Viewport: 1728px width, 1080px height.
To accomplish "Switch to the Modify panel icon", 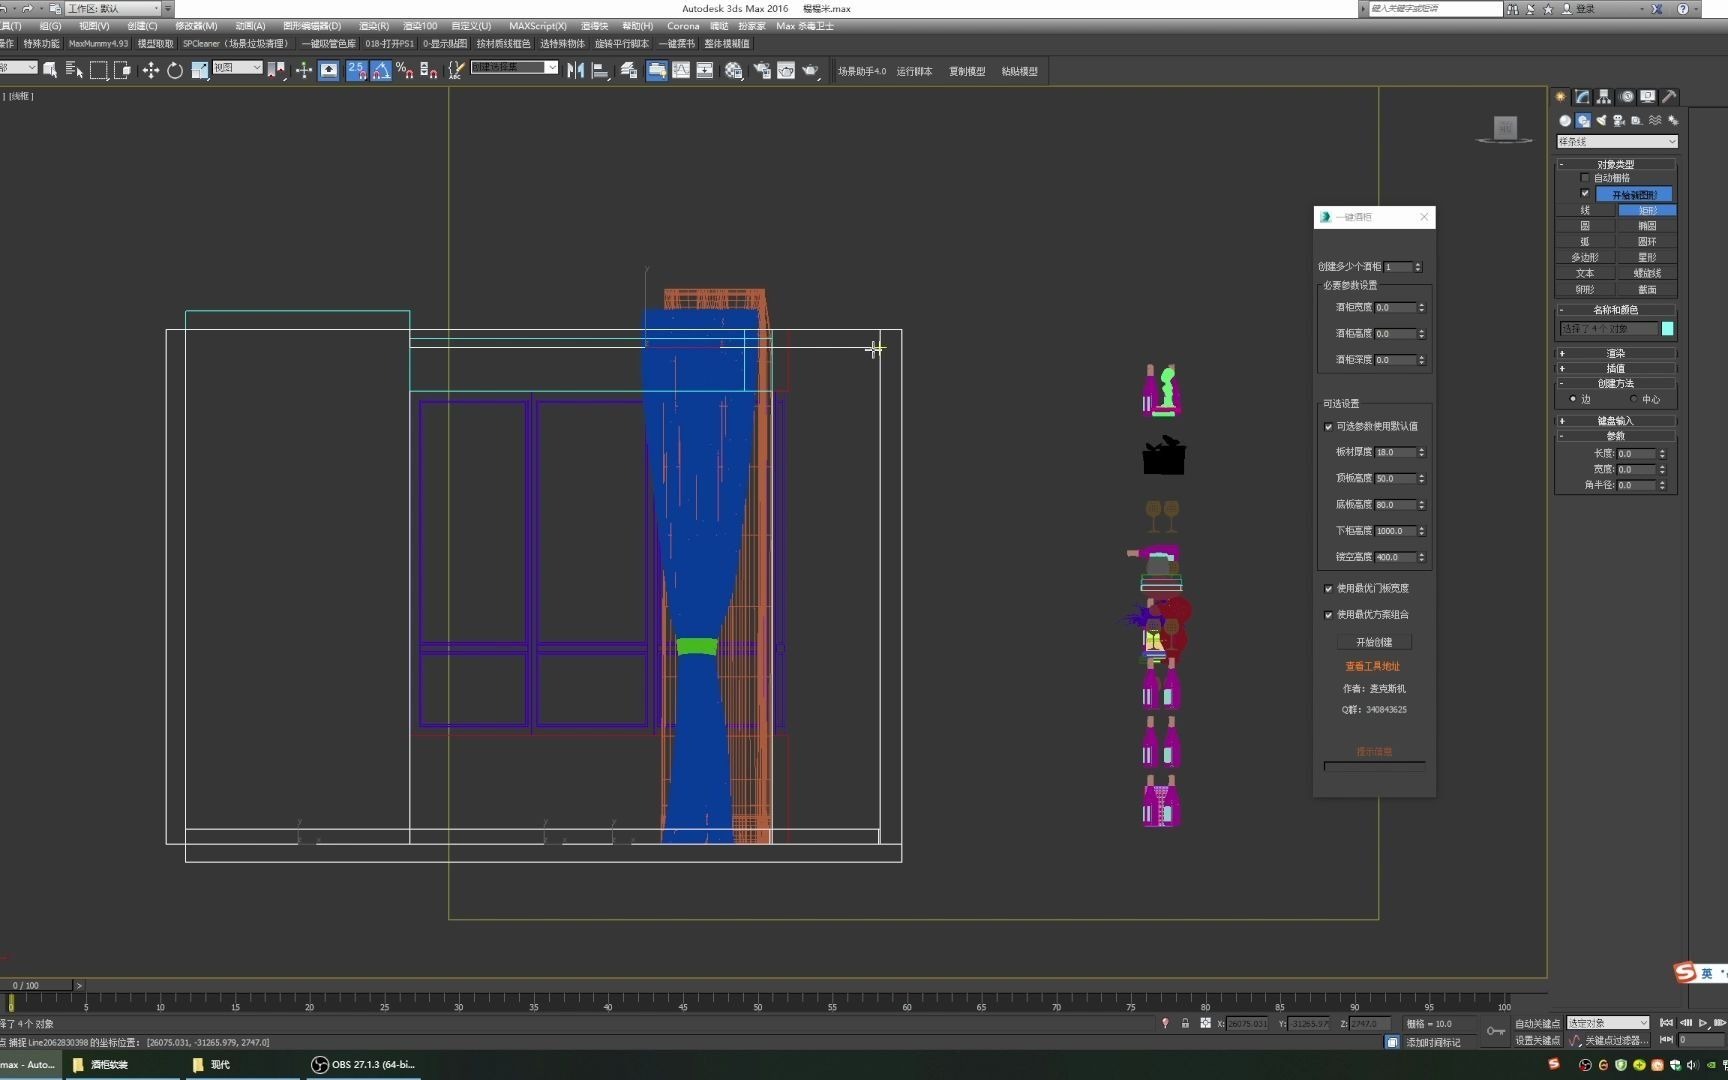I will pos(1581,97).
